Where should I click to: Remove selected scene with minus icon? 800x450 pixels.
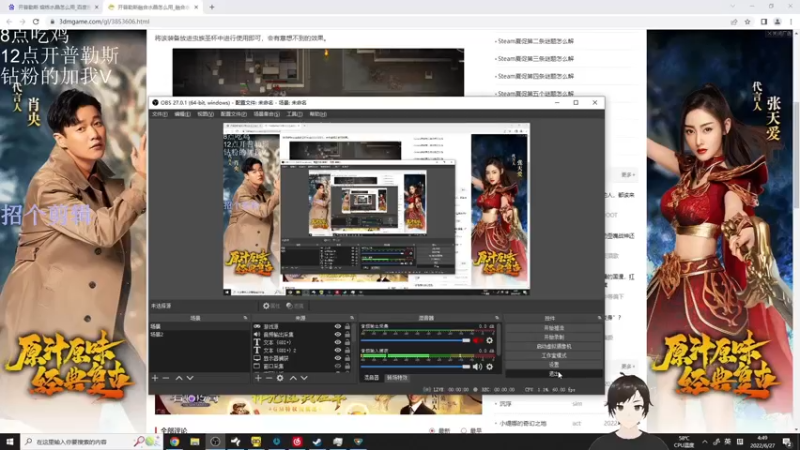click(166, 378)
